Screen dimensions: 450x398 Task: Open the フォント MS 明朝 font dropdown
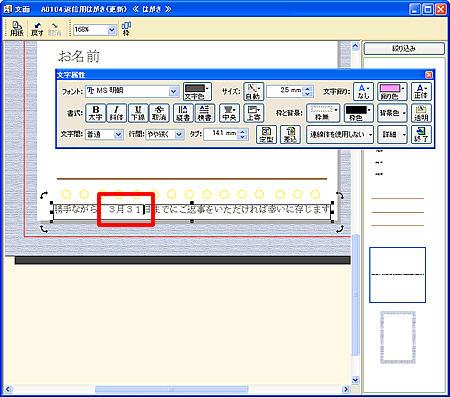coord(173,91)
